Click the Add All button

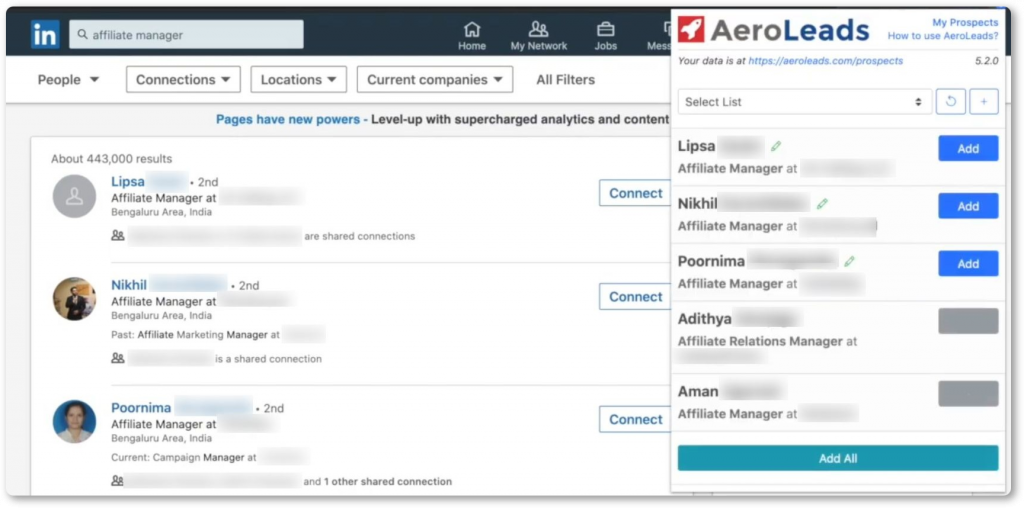[x=838, y=458]
